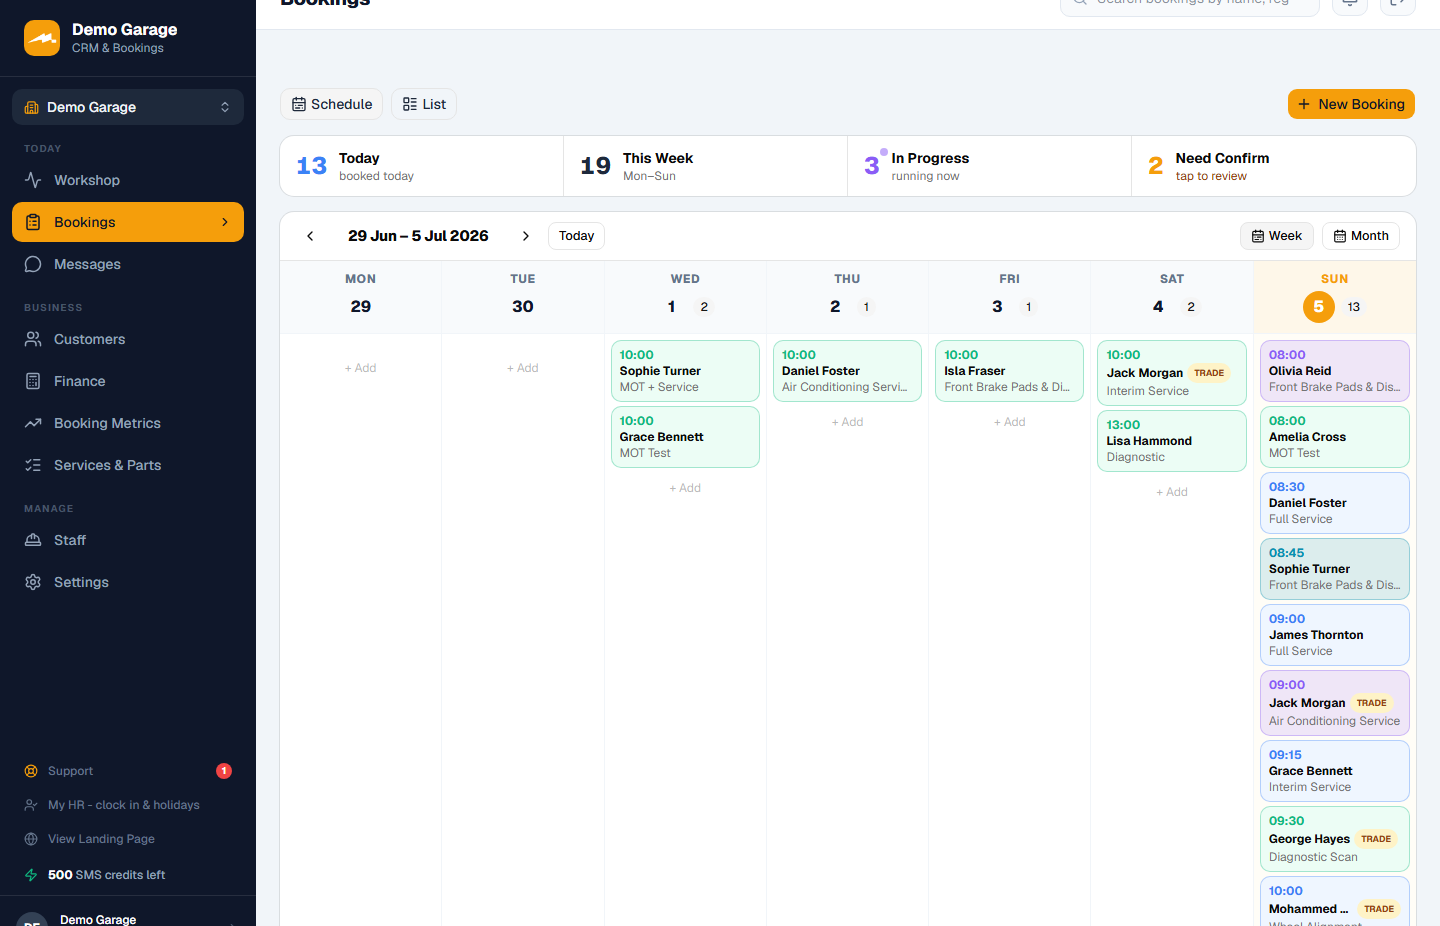
Task: Open the Today booked stat card
Action: [x=422, y=166]
